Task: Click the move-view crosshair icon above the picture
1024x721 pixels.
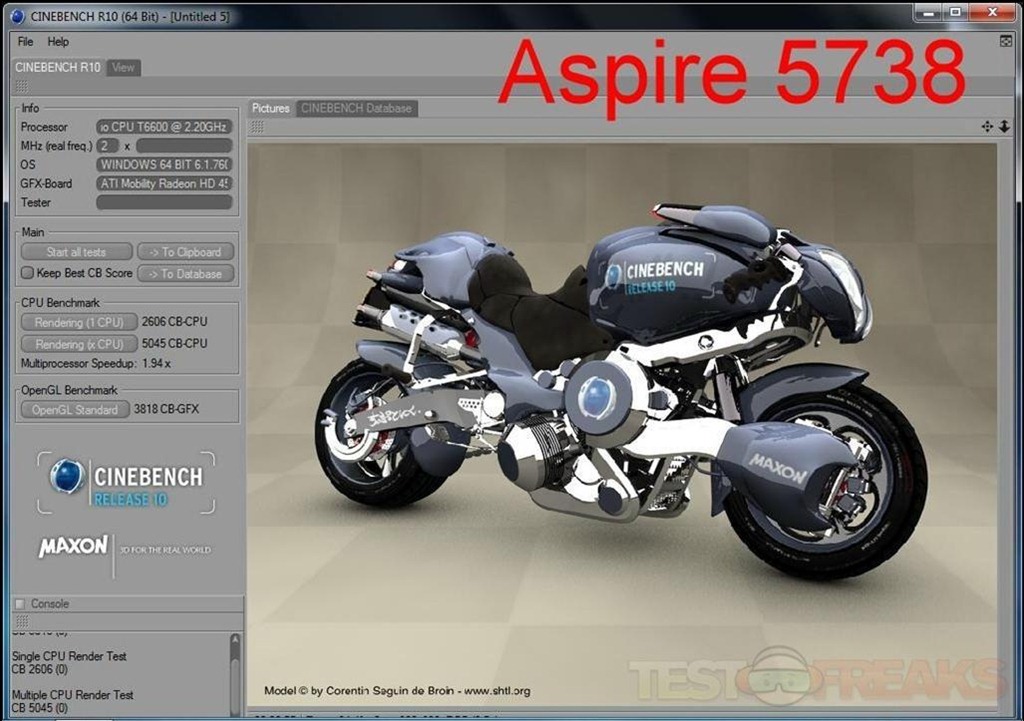Action: (987, 127)
